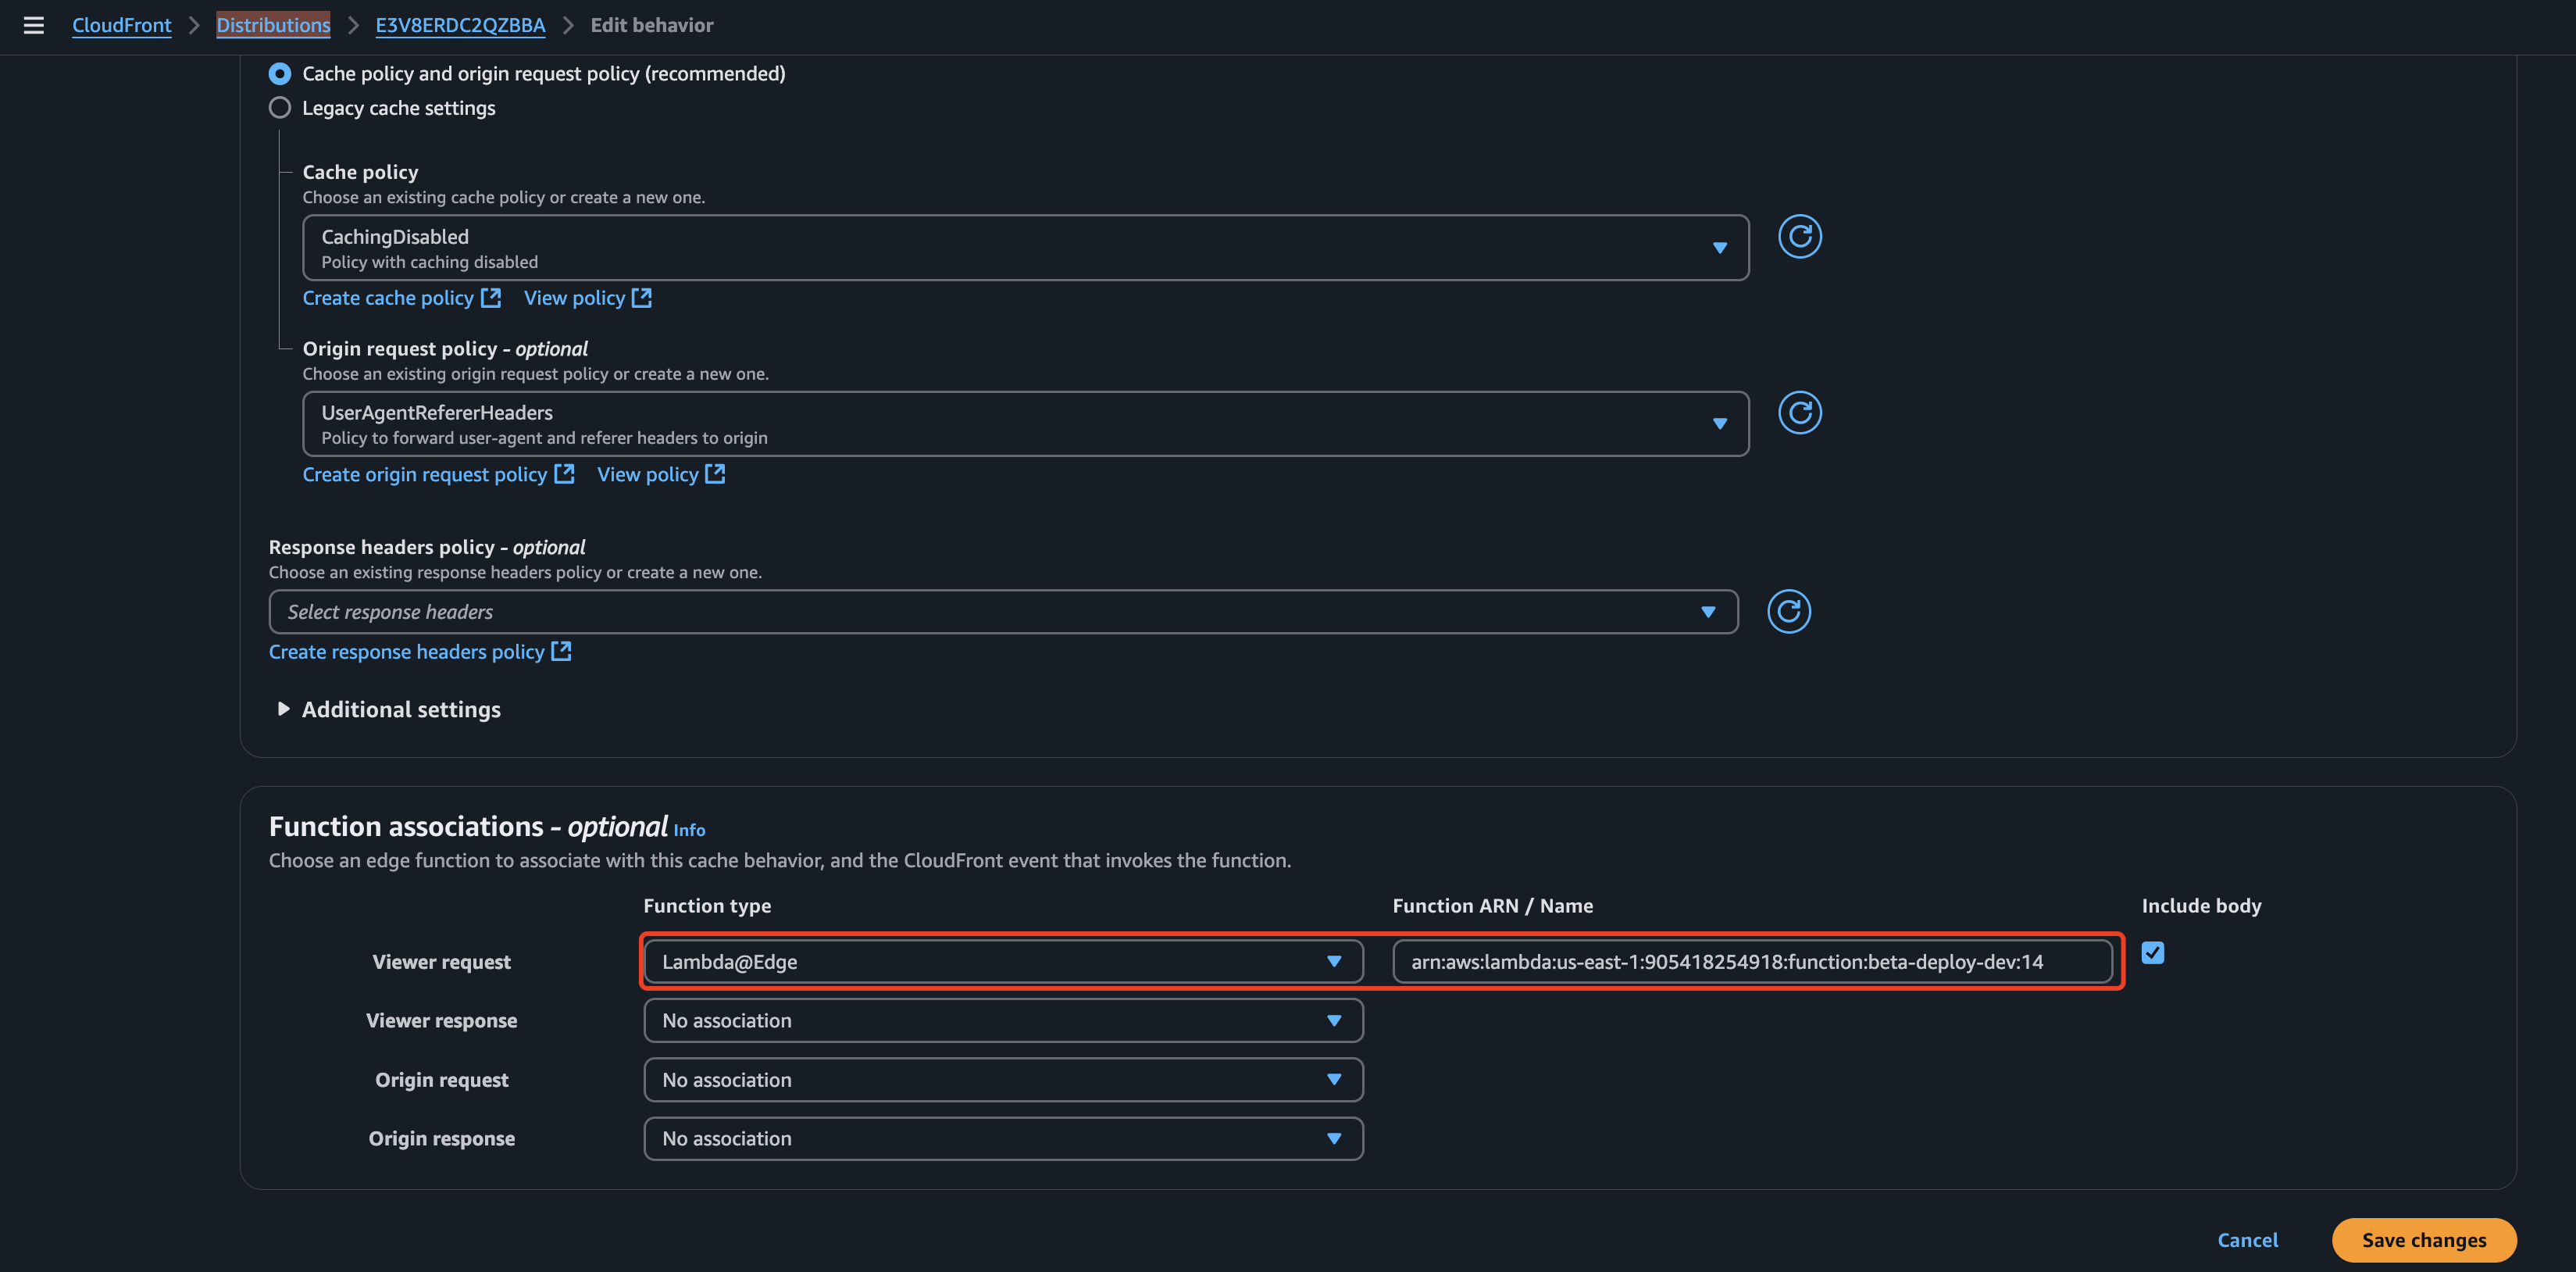Image resolution: width=2576 pixels, height=1272 pixels.
Task: Click the Cancel link
Action: point(2247,1240)
